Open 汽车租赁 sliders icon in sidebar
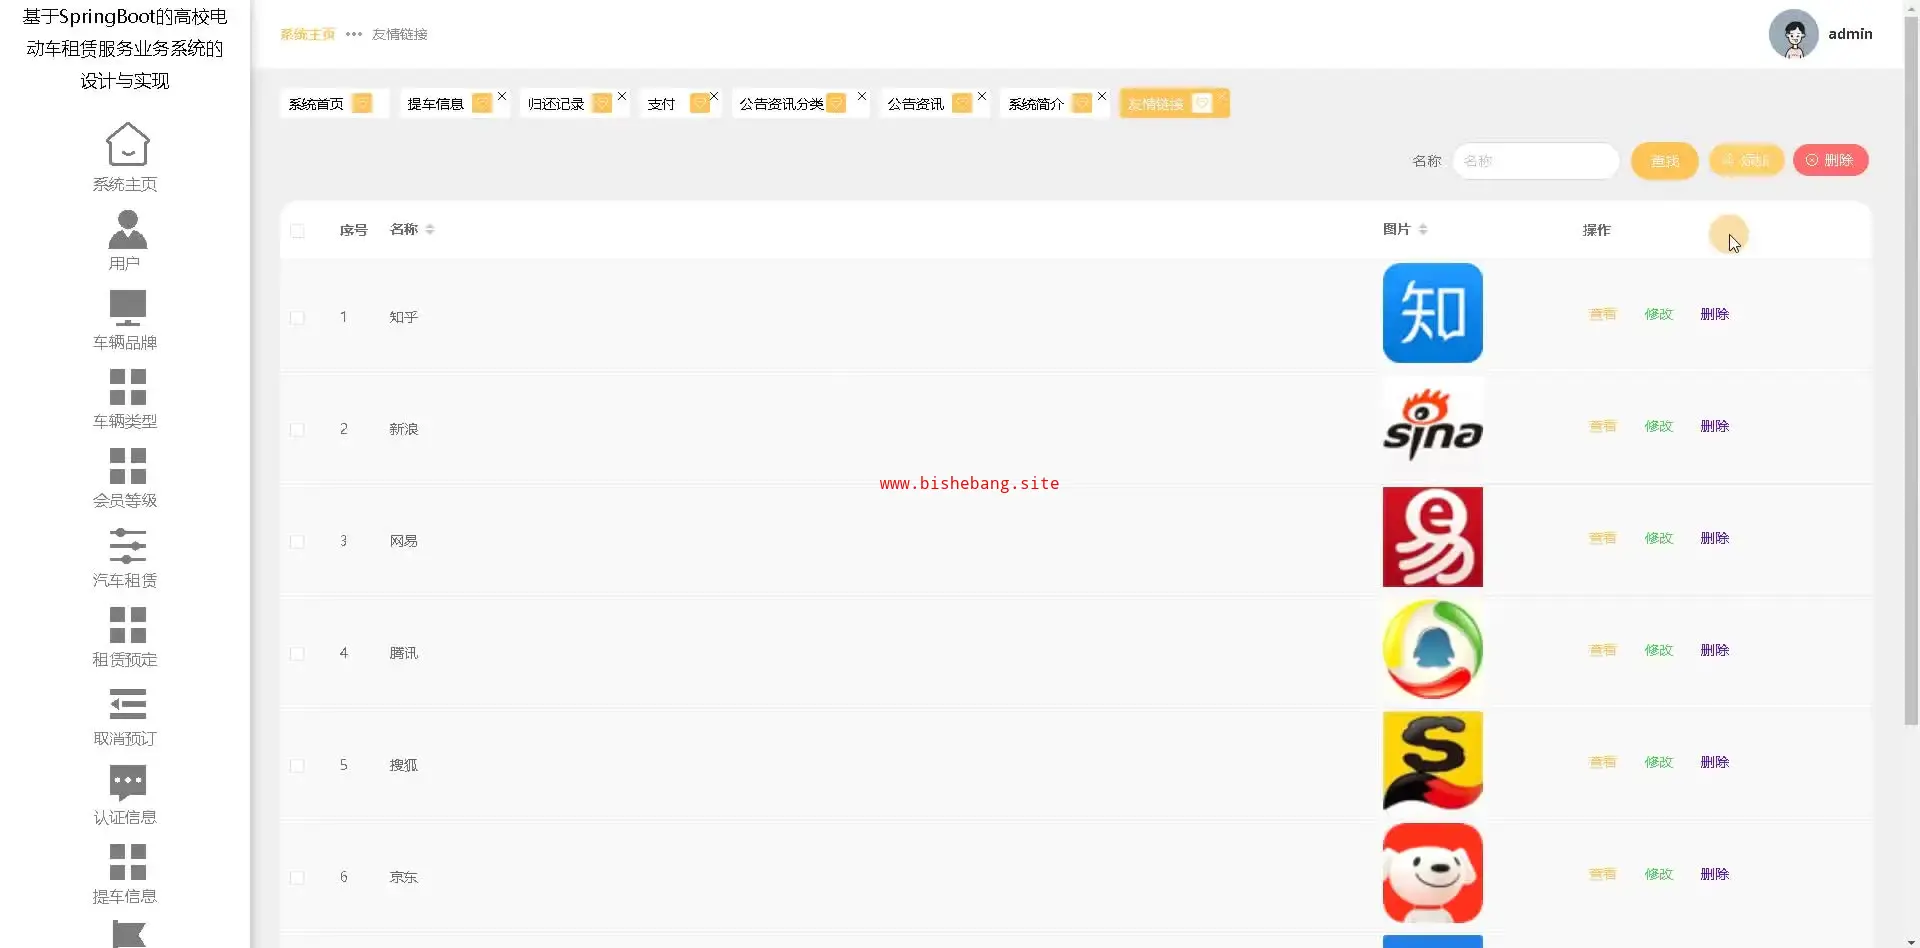Viewport: 1920px width, 948px height. click(127, 545)
